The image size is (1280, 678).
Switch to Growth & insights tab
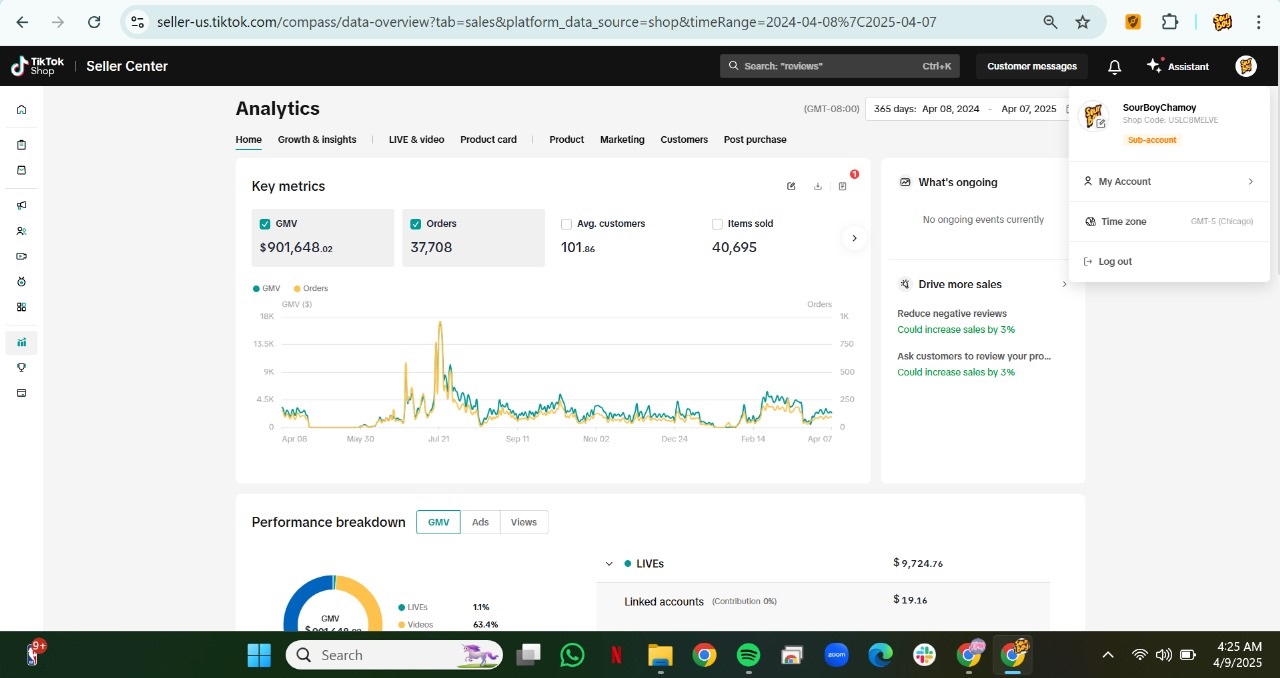(317, 140)
